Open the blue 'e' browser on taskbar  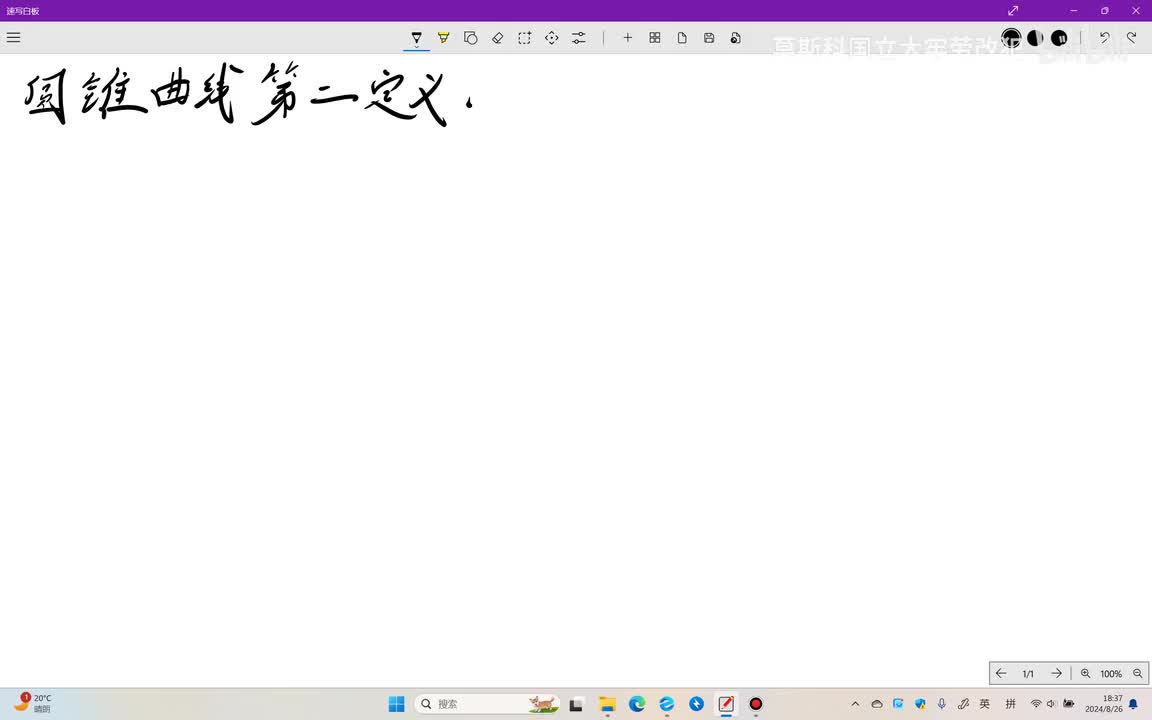click(x=666, y=704)
